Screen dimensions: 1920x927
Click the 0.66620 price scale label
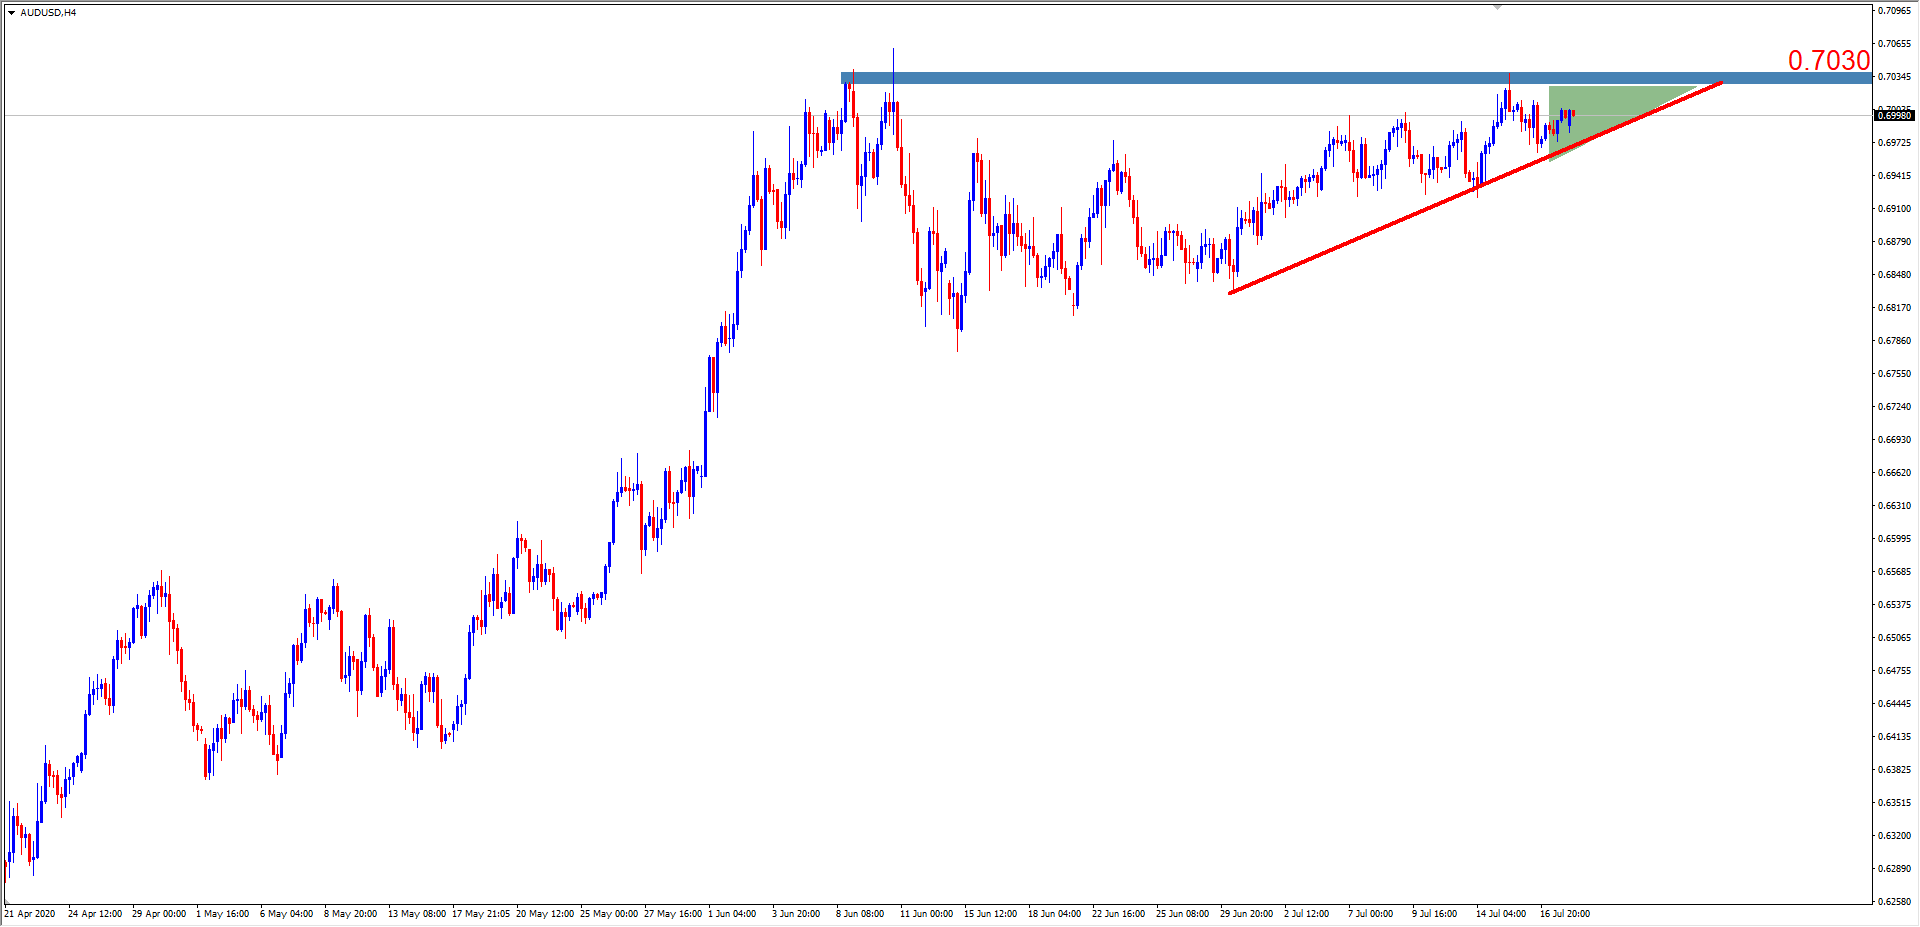[x=1894, y=473]
